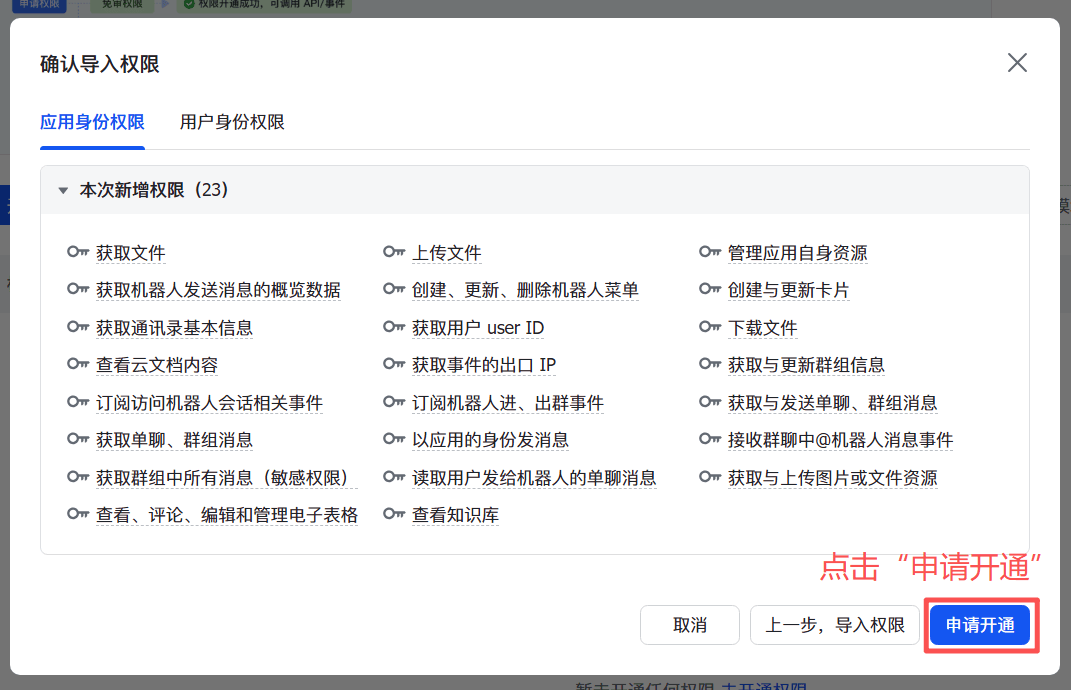Click the 取消 button
The width and height of the screenshot is (1071, 690).
point(690,624)
